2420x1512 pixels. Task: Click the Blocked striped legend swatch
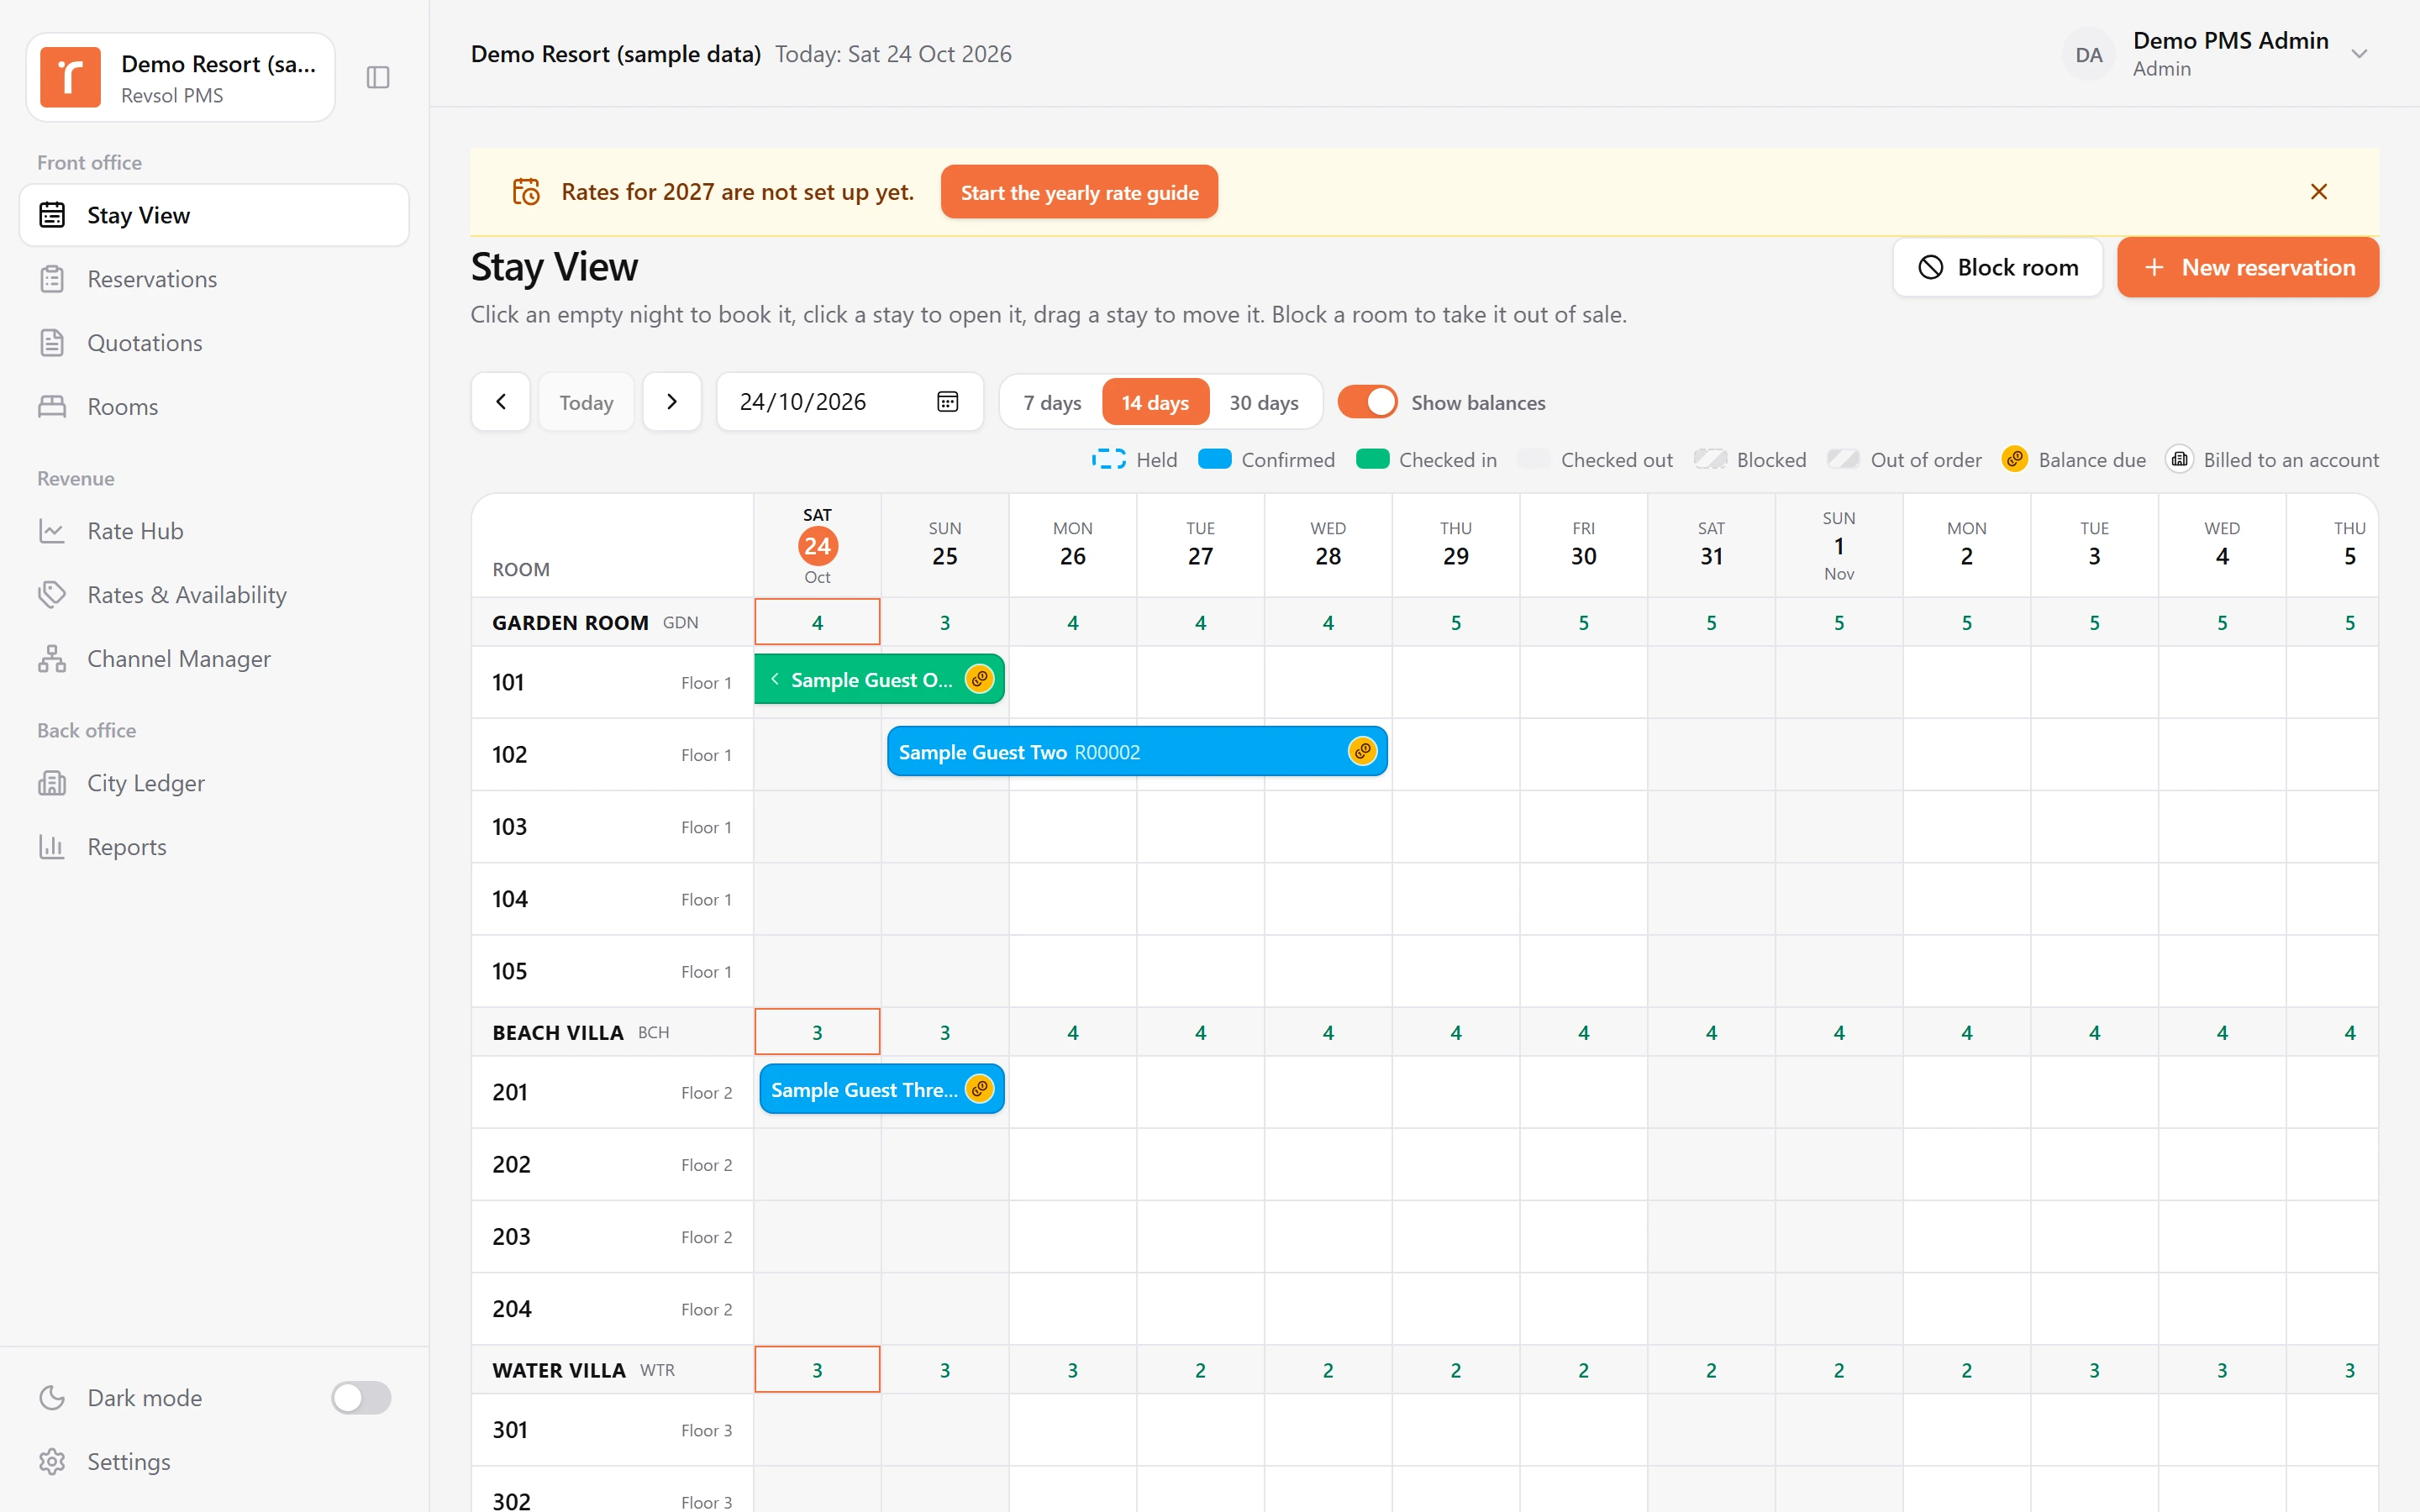(1710, 459)
